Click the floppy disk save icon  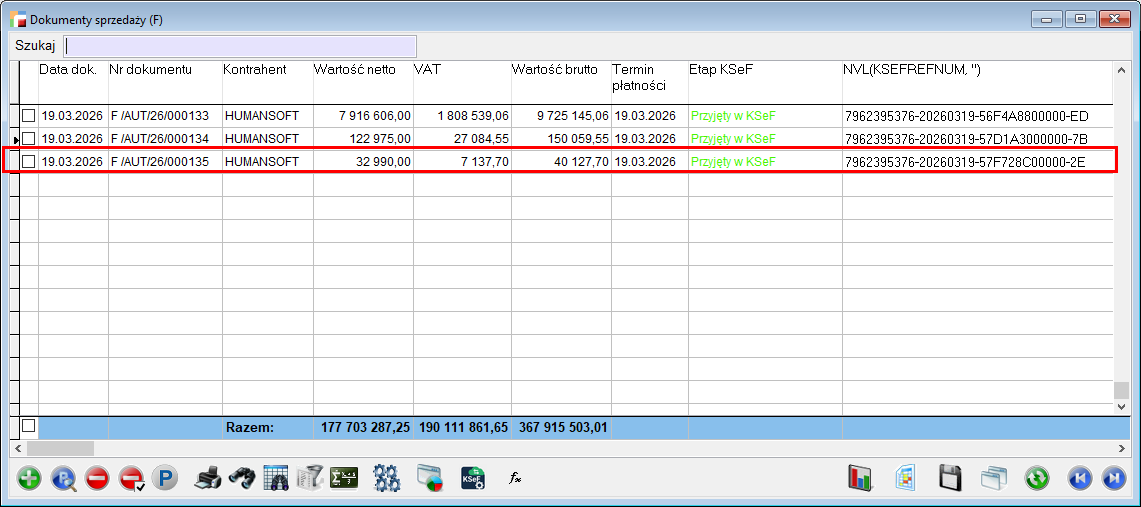click(x=950, y=478)
